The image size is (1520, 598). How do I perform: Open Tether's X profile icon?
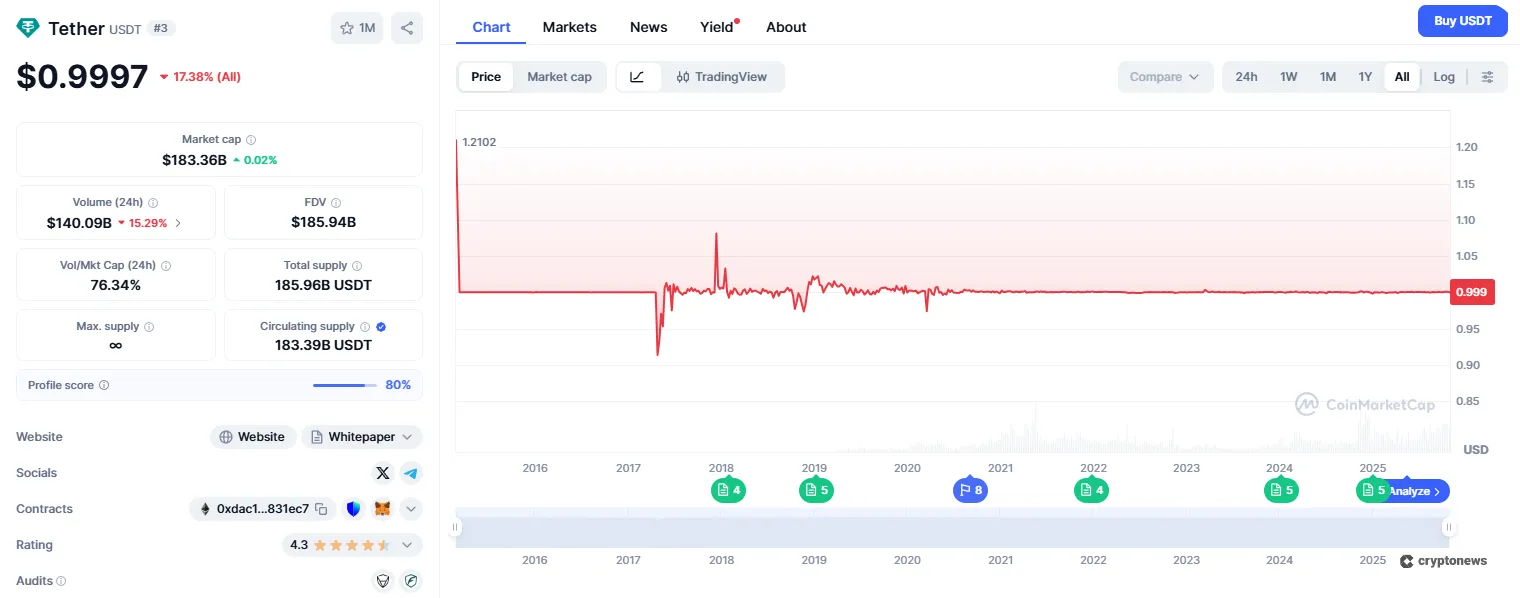click(x=383, y=472)
